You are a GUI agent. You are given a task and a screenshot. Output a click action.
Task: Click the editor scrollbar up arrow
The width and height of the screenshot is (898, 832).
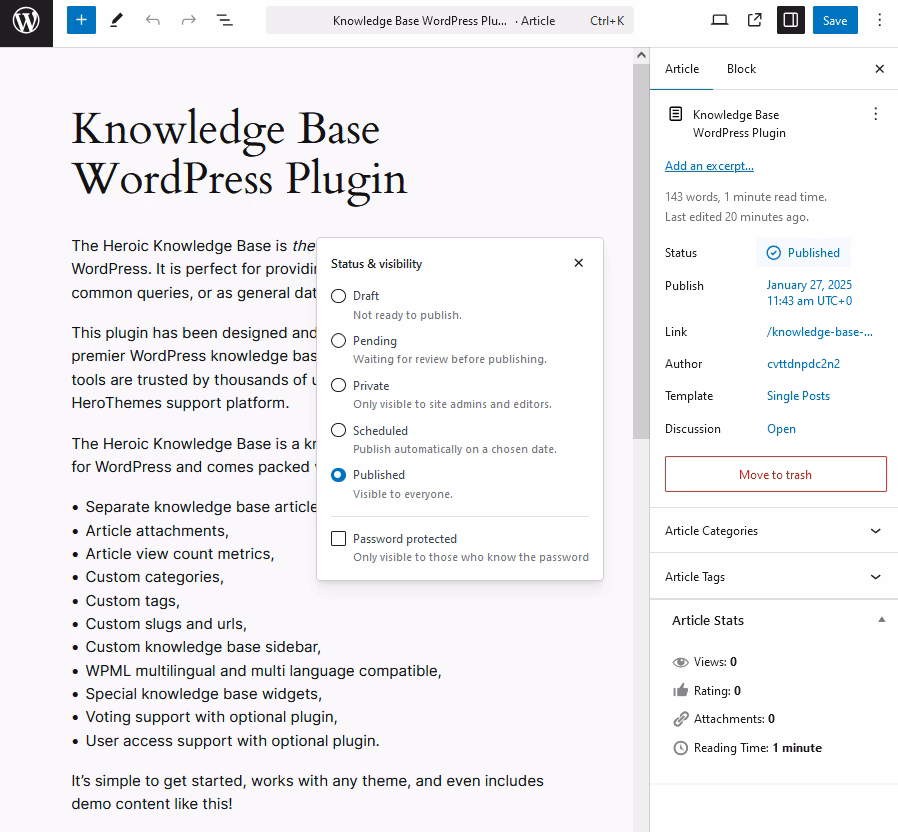[x=641, y=56]
